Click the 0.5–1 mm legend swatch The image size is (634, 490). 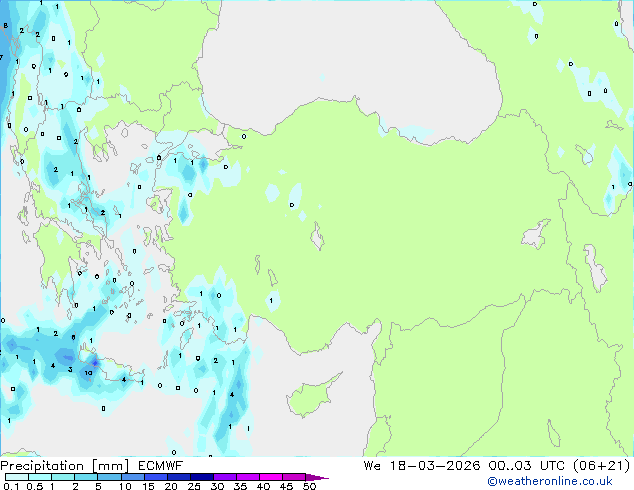click(40, 477)
